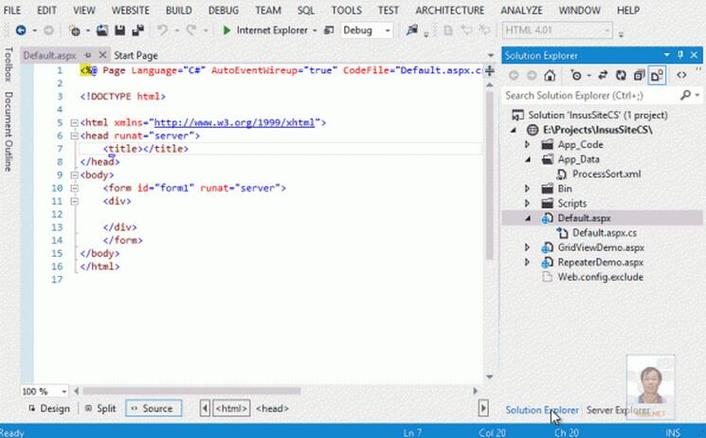The image size is (706, 438).
Task: Switch editor to Split view
Action: (102, 408)
